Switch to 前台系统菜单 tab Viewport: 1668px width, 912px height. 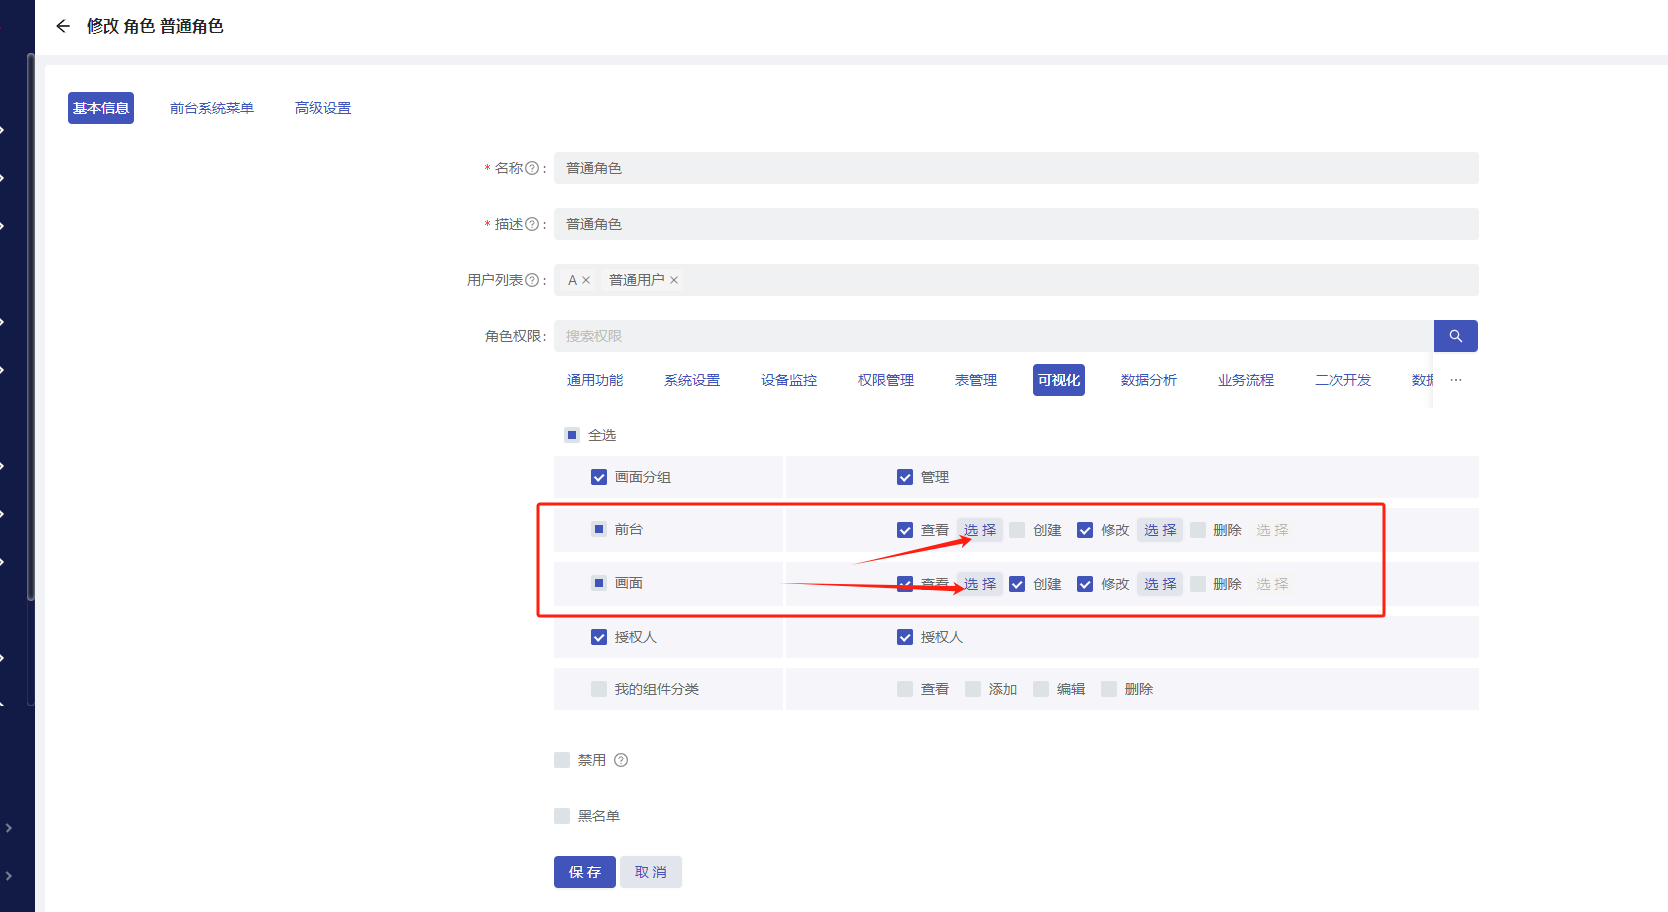(212, 108)
